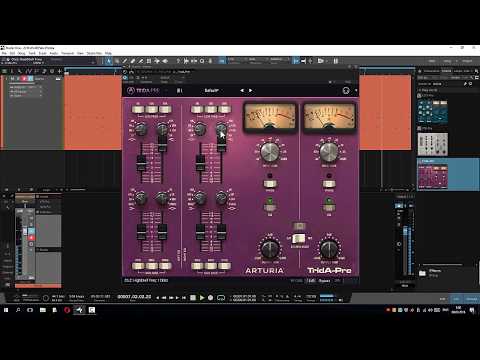Toggle the plugin power button in plugin window
Image resolution: width=480 pixels, height=360 pixels.
[125, 78]
